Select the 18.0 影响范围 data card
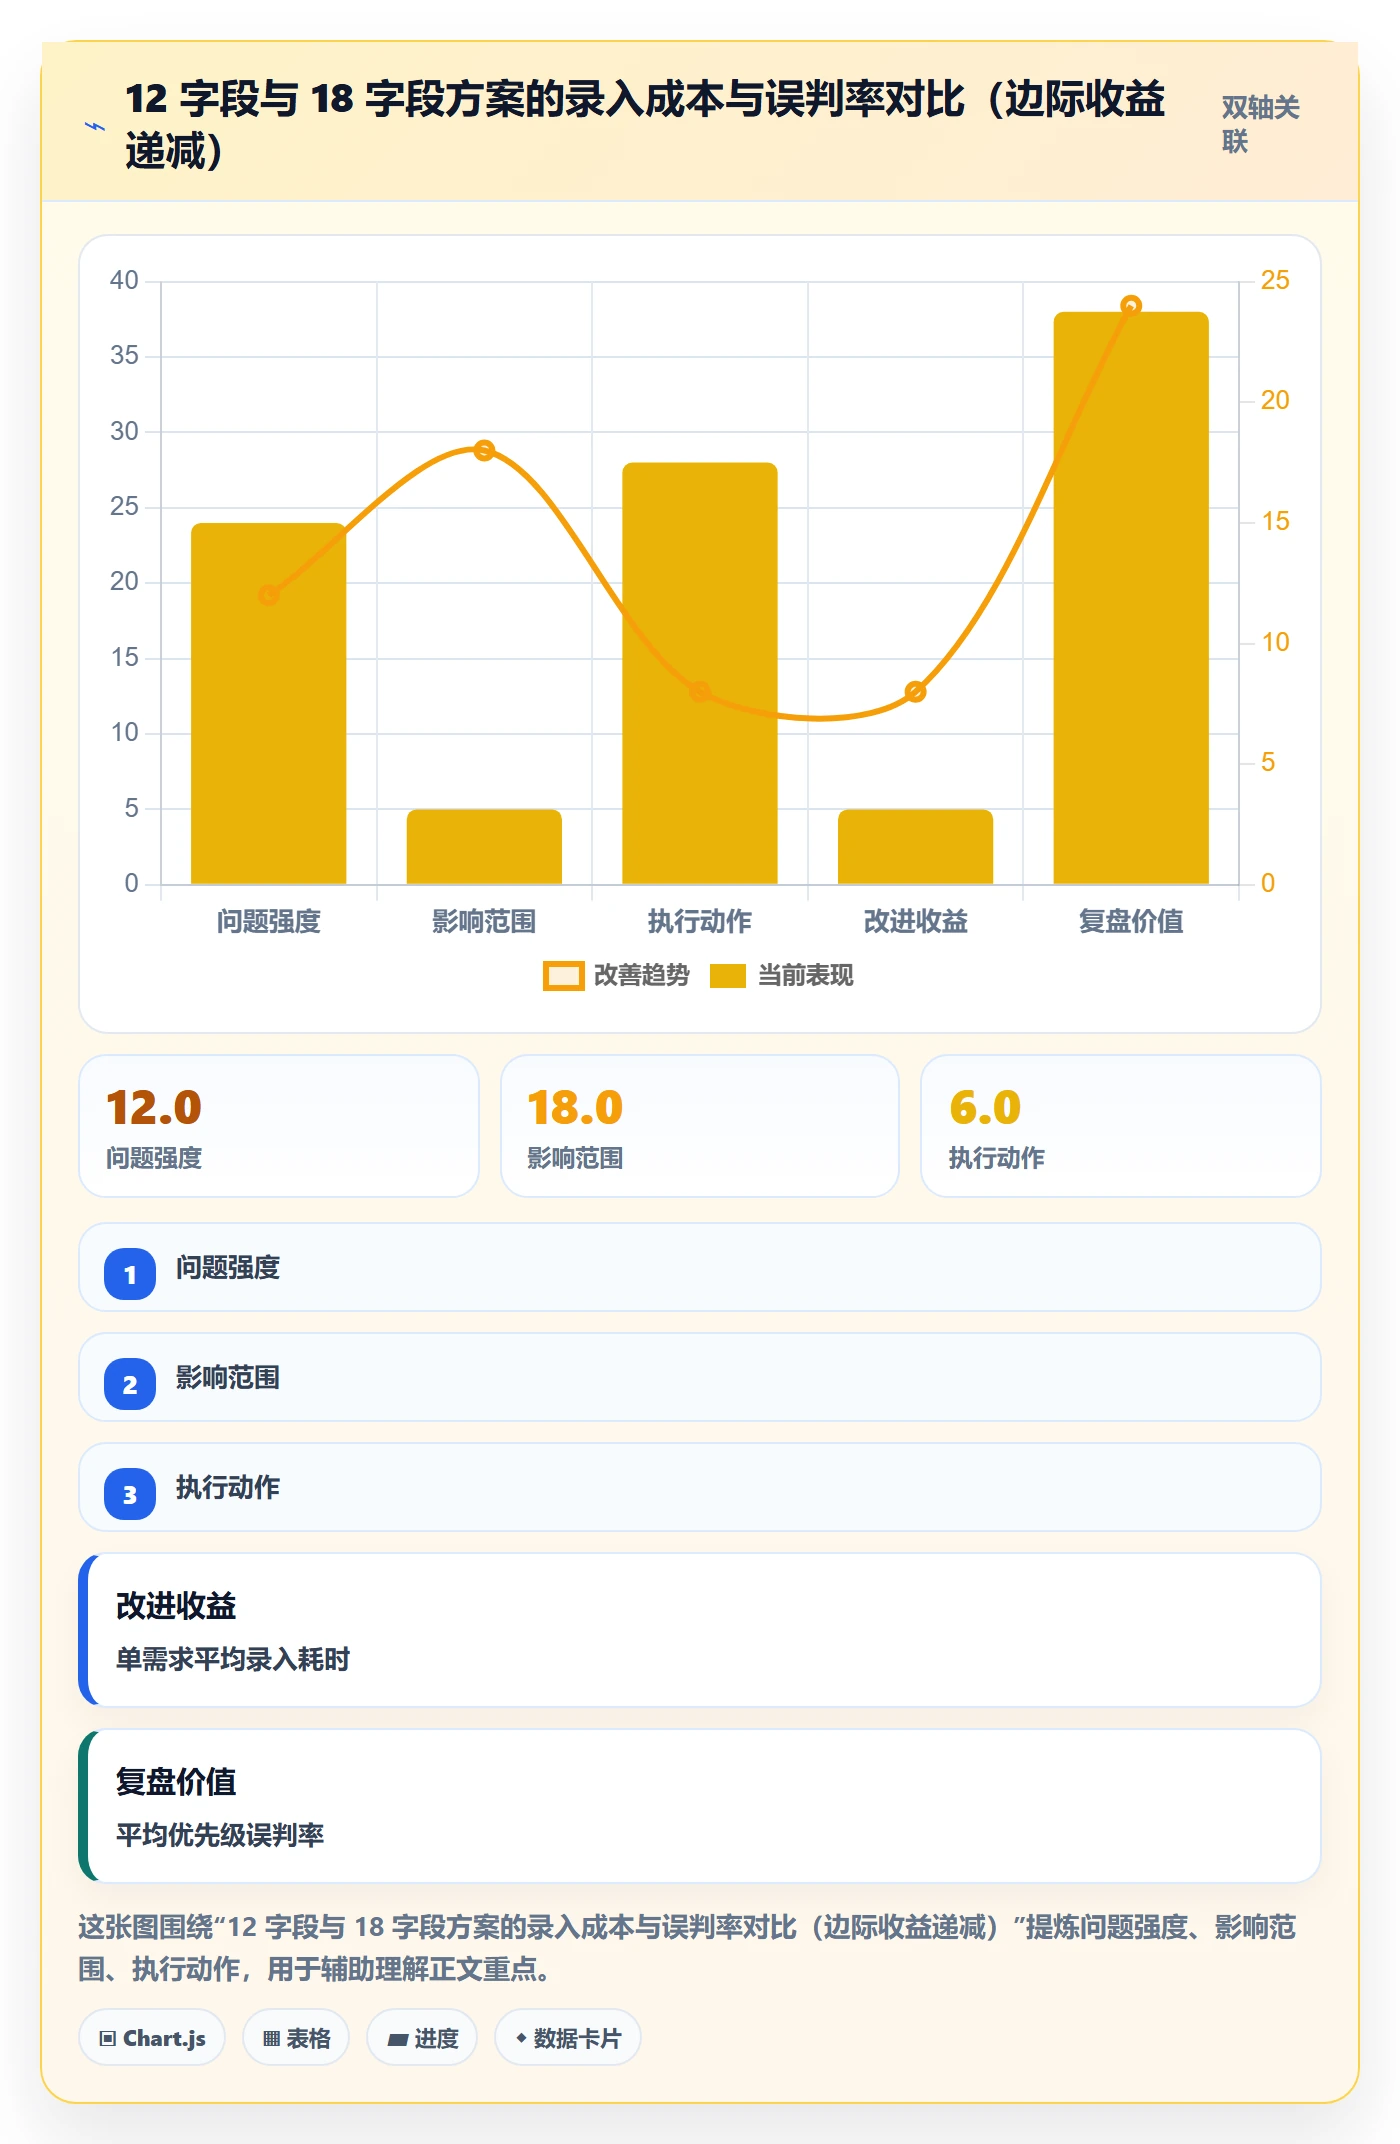 [700, 1126]
